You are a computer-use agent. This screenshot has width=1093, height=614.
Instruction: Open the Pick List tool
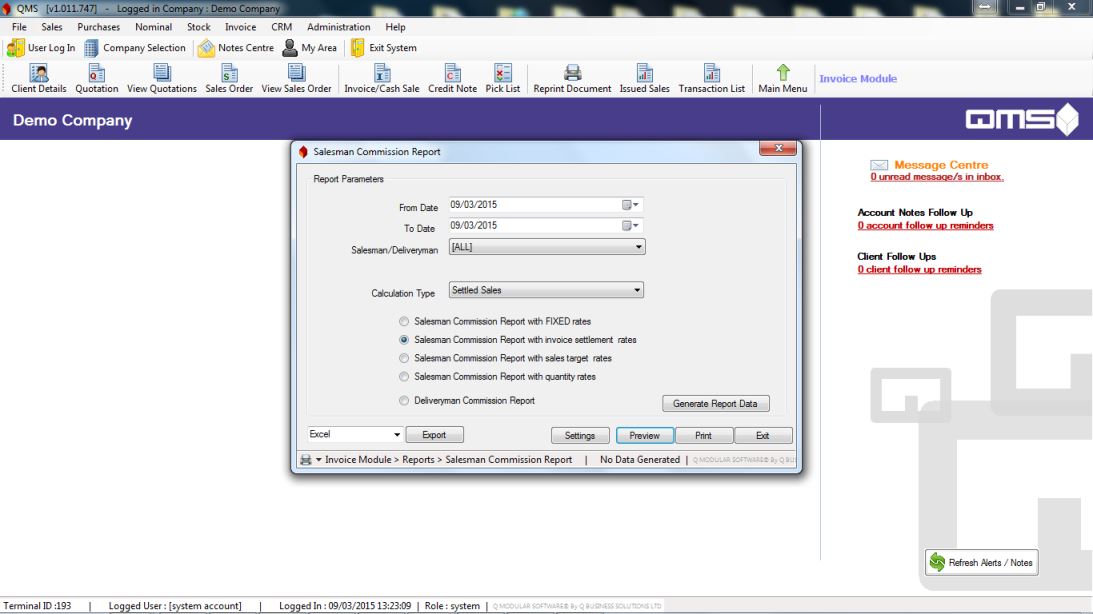click(503, 79)
